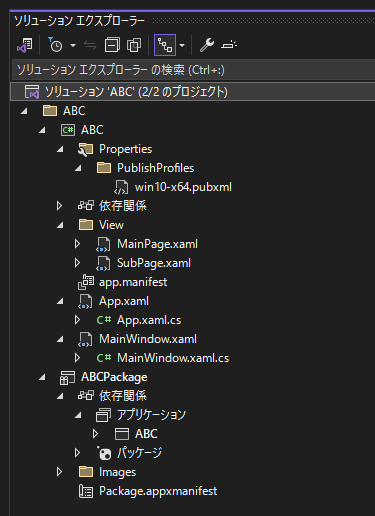Click the Properties wrench folder icon

[x=86, y=149]
